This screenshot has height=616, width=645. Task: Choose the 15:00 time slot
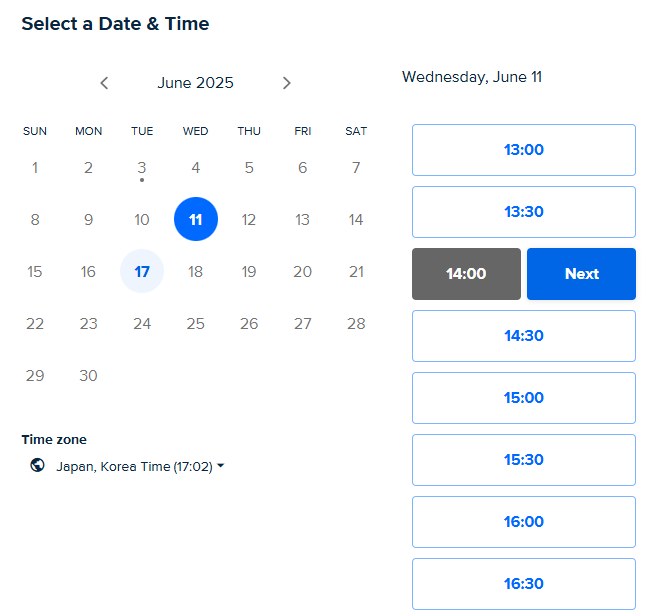(524, 398)
